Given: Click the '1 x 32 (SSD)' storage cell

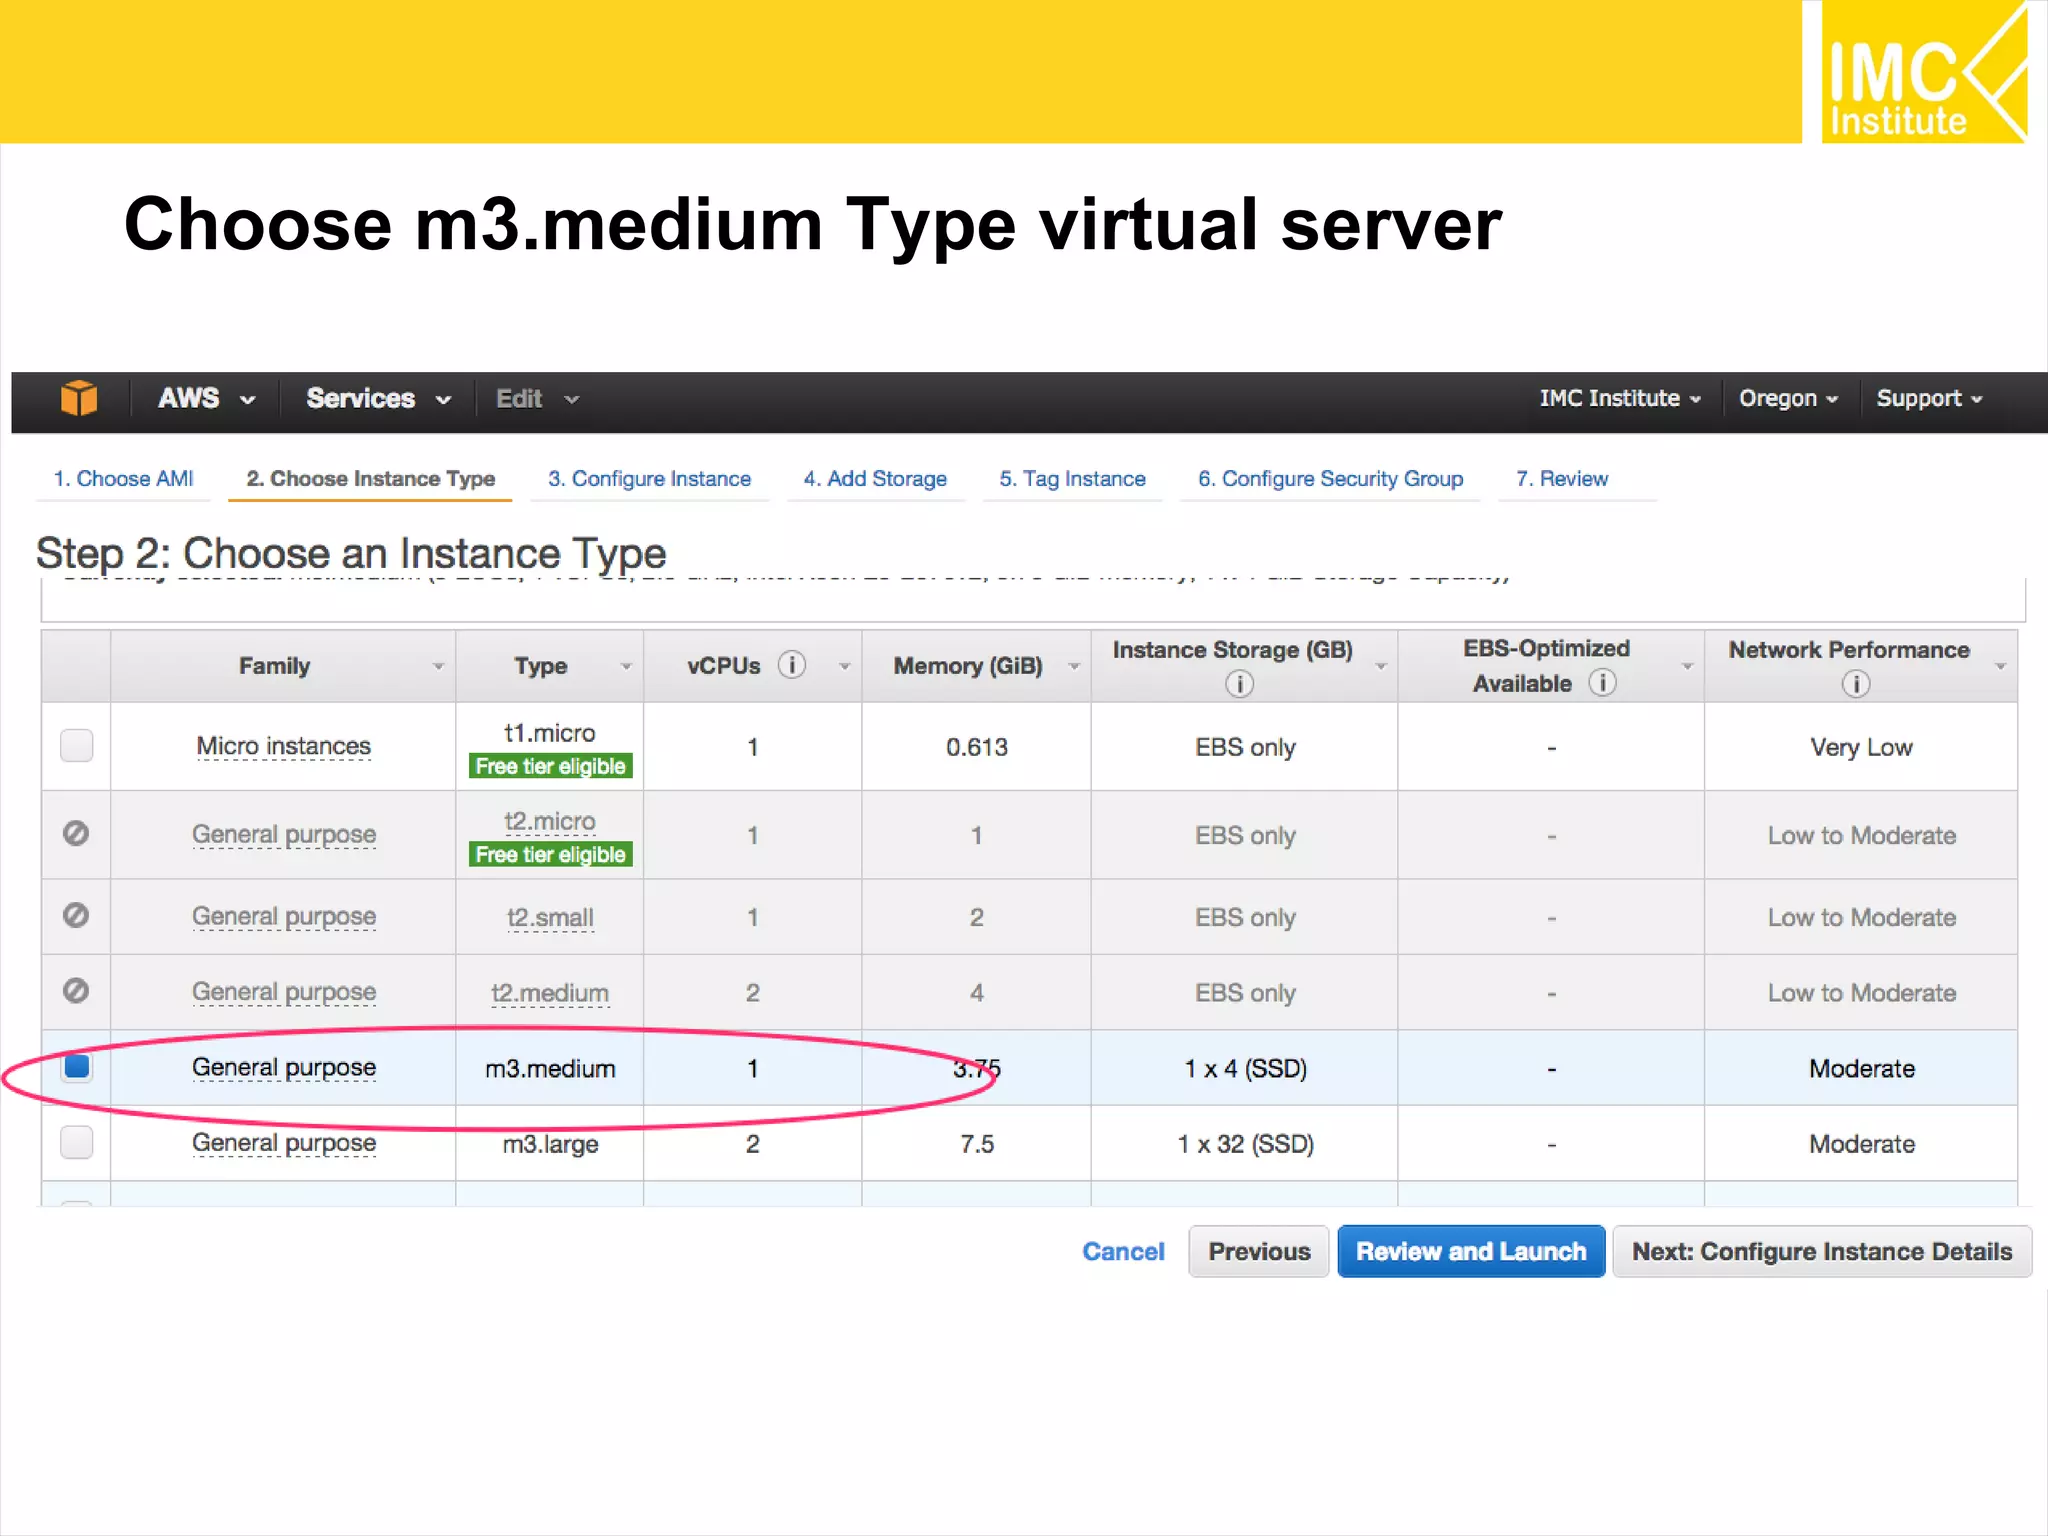Looking at the screenshot, I should (x=1245, y=1144).
